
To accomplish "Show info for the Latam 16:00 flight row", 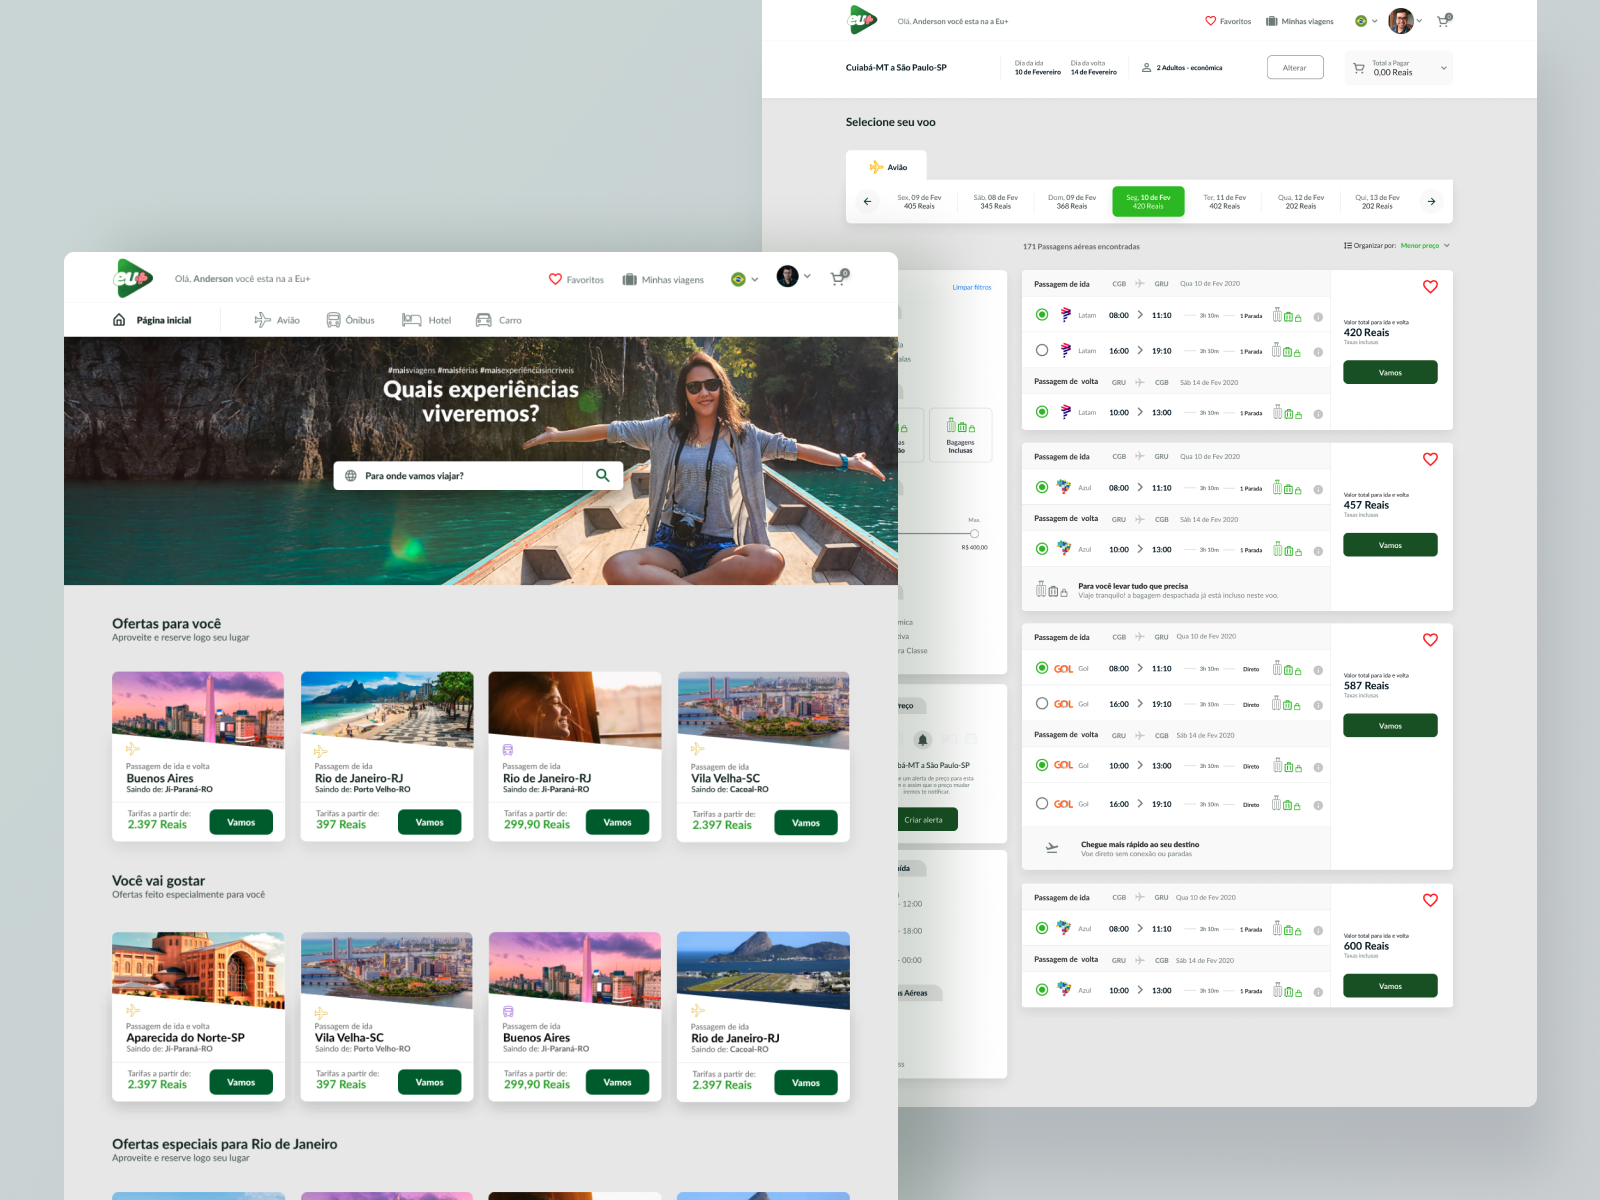I will 1318,352.
